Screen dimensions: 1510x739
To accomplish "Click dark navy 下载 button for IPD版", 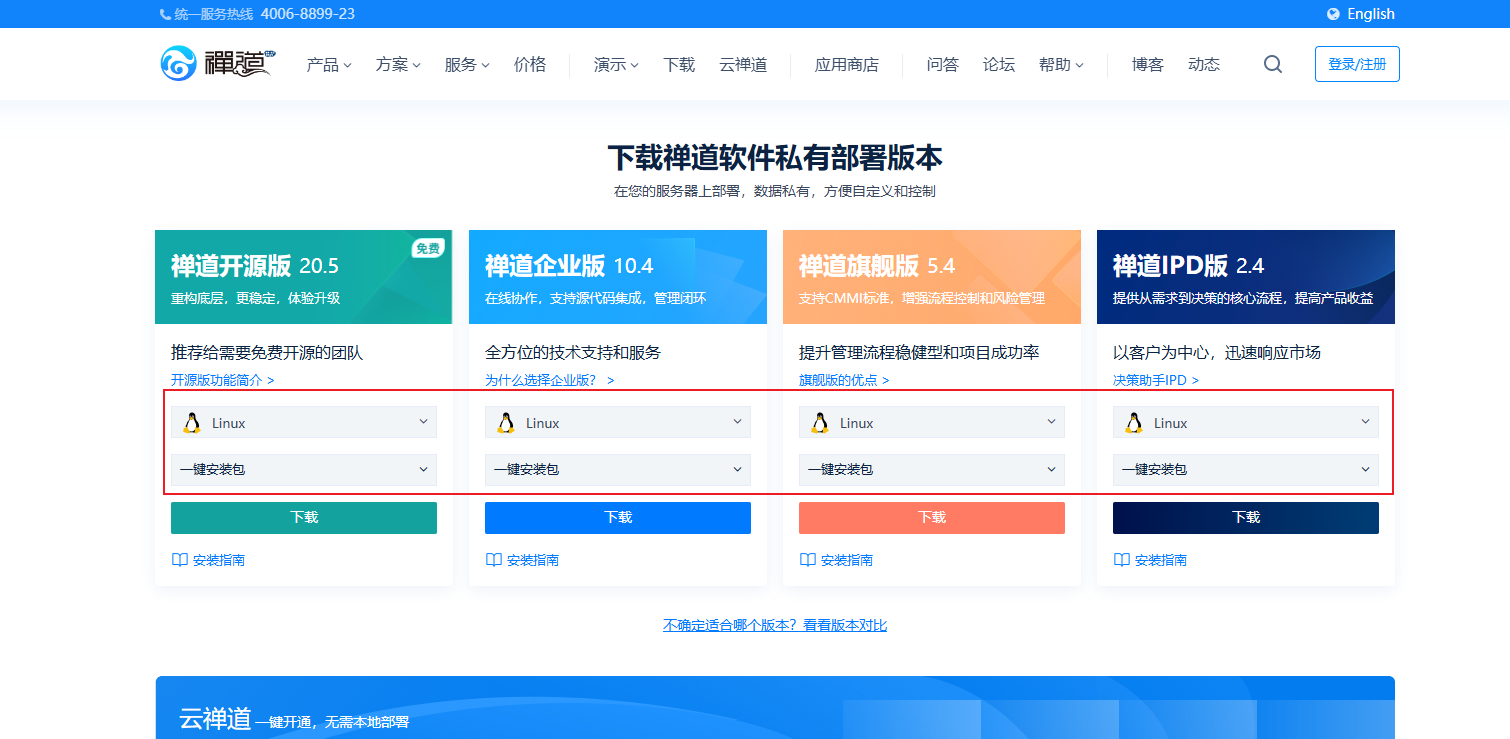I will [x=1246, y=518].
